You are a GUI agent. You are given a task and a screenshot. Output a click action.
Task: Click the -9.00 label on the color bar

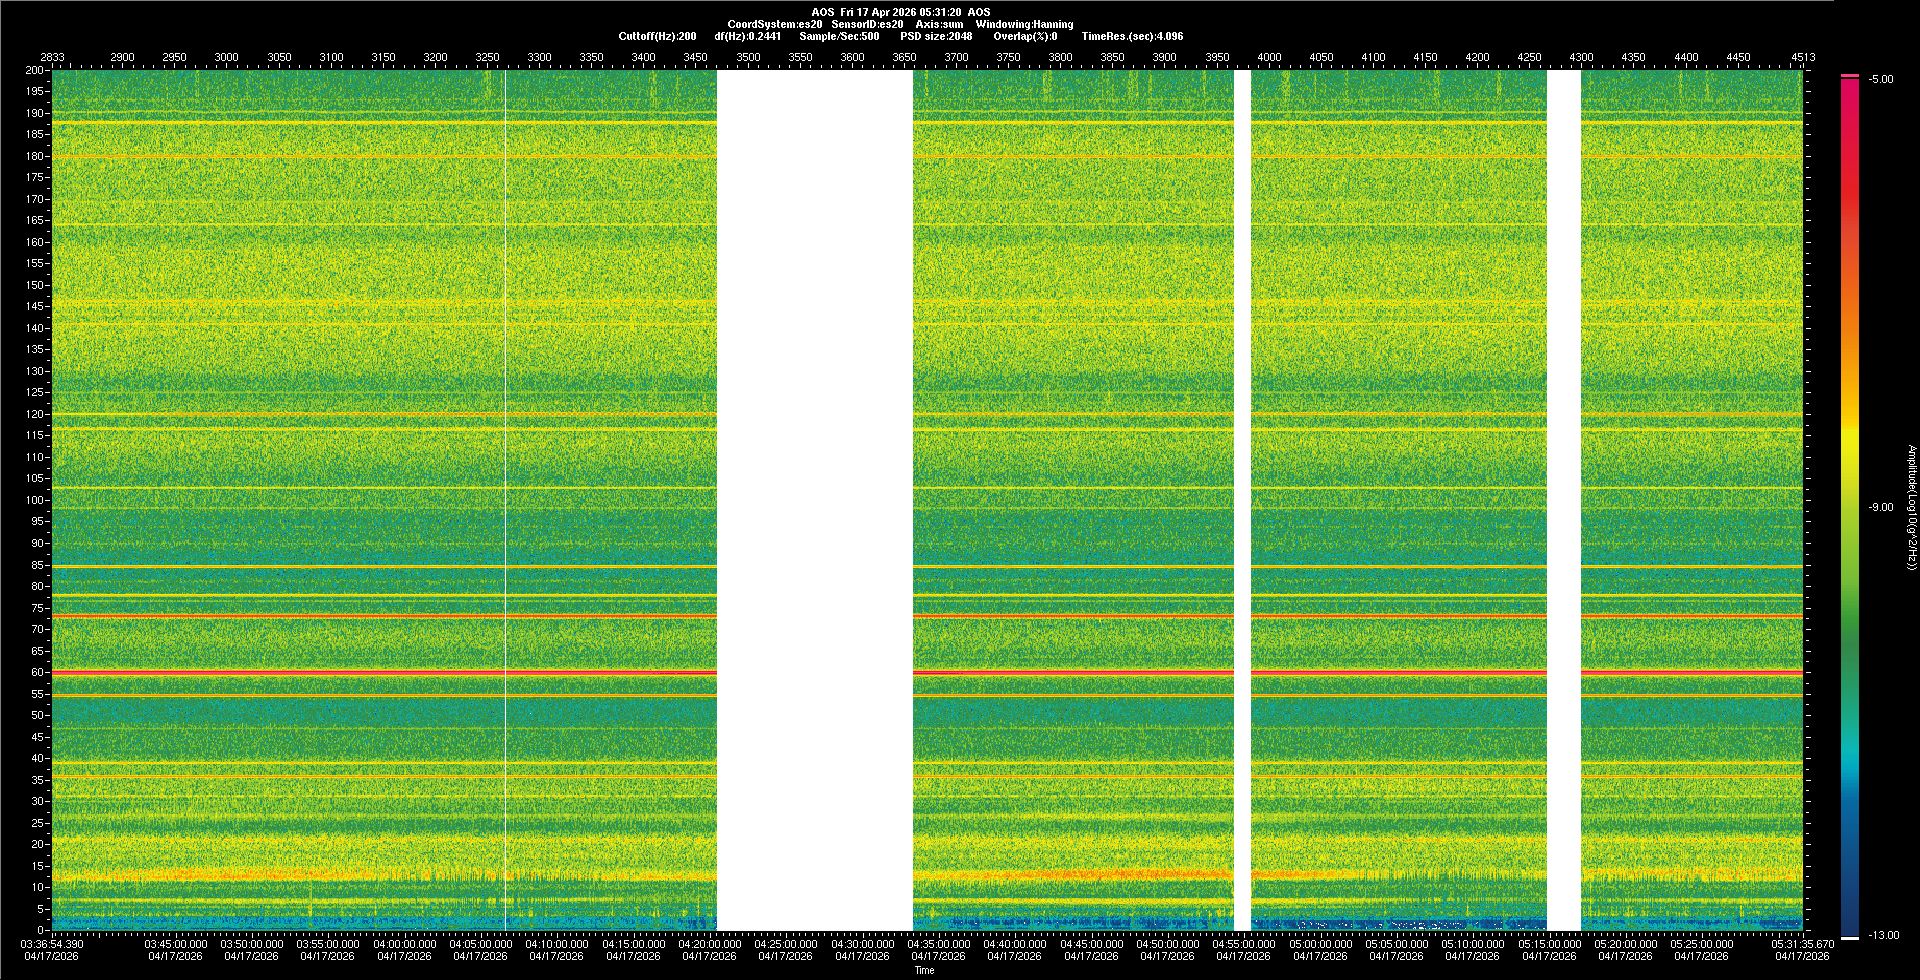[1880, 507]
